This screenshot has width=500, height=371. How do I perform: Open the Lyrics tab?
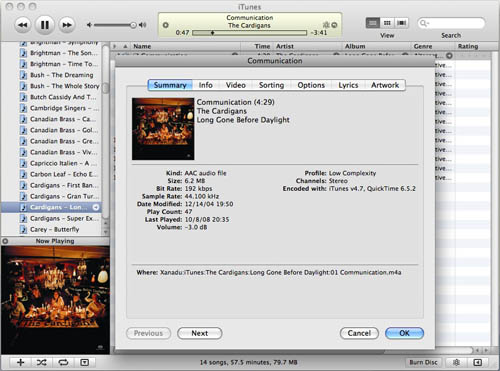(x=348, y=85)
